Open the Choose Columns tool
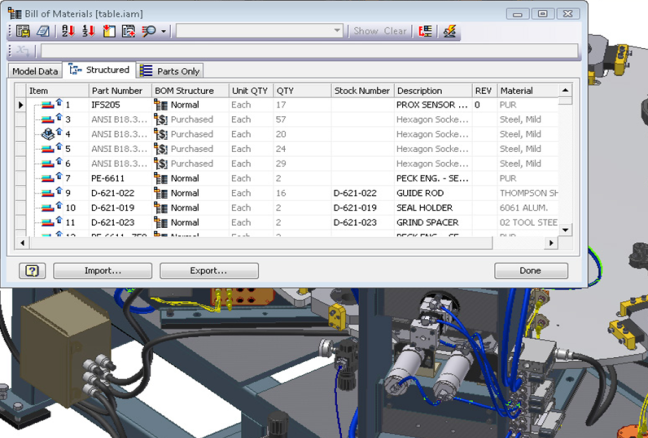648x438 pixels. (x=109, y=31)
